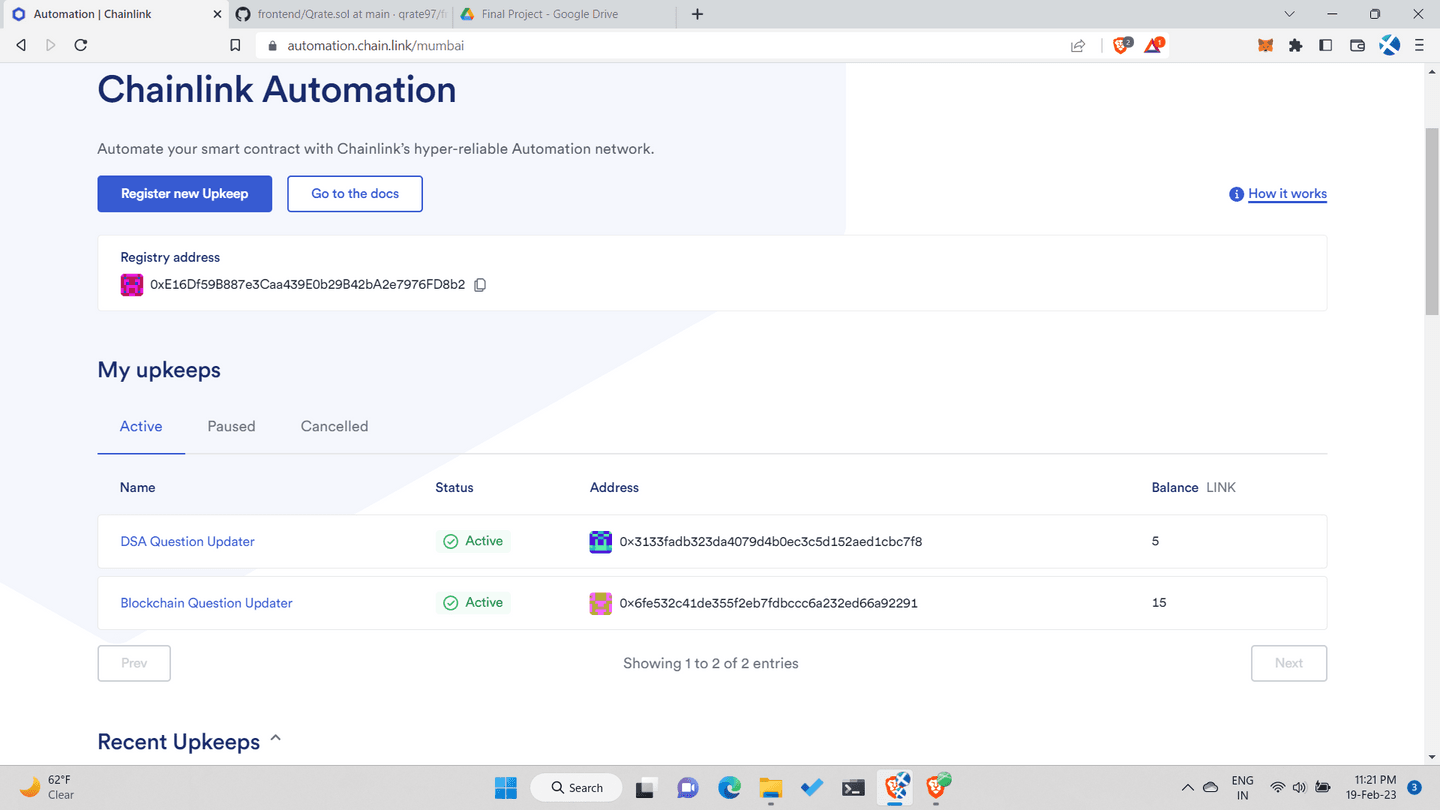Viewport: 1440px width, 810px height.
Task: Open Microsoft Edge from the taskbar
Action: pos(729,788)
